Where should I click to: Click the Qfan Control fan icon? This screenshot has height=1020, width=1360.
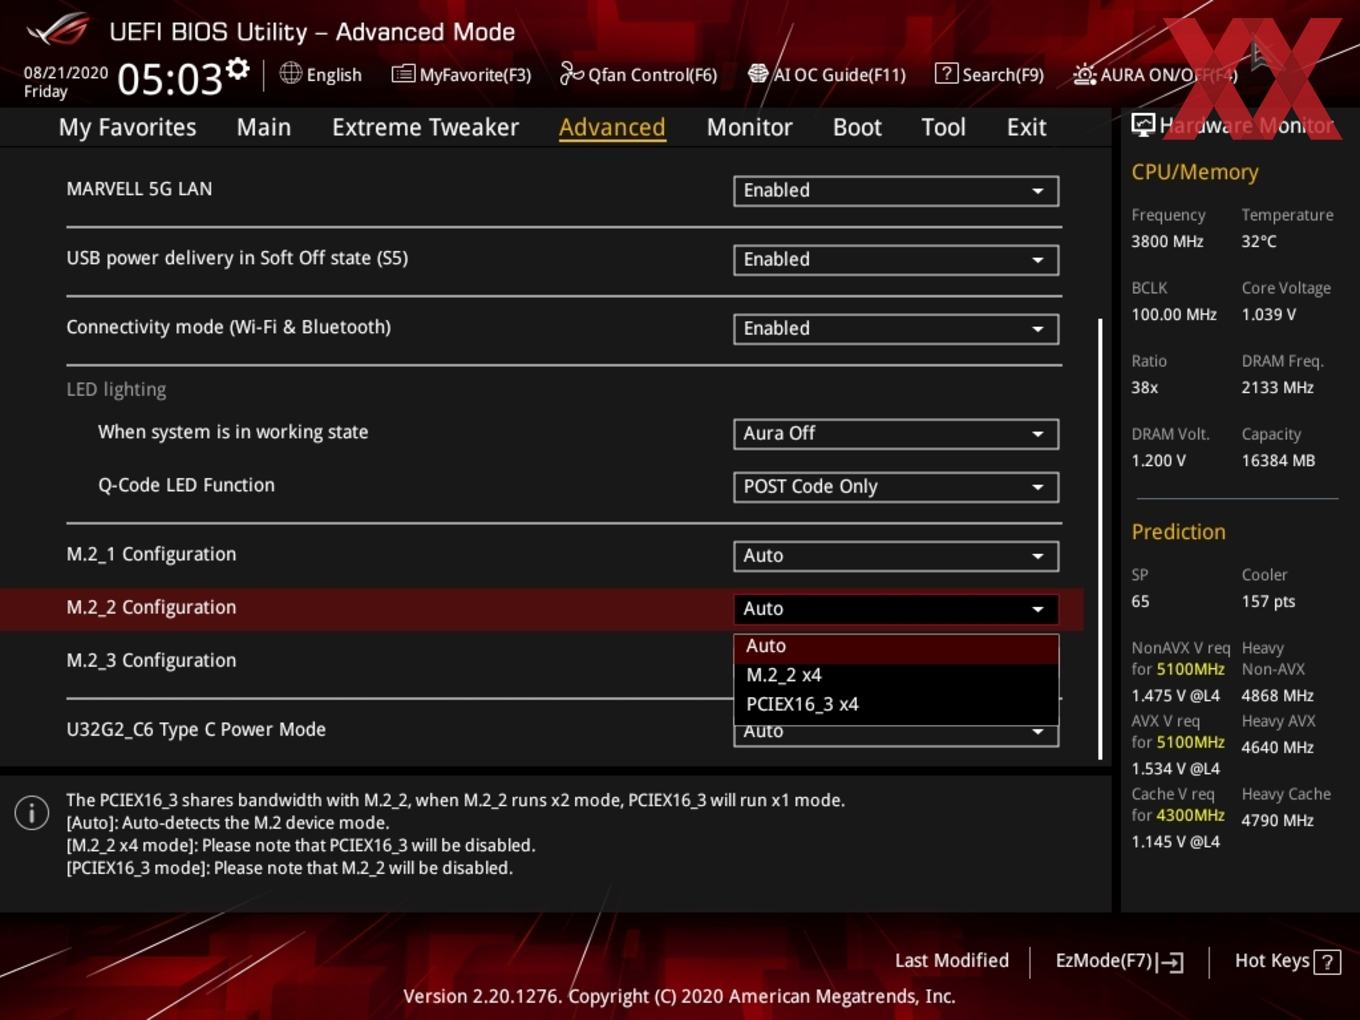pos(571,74)
